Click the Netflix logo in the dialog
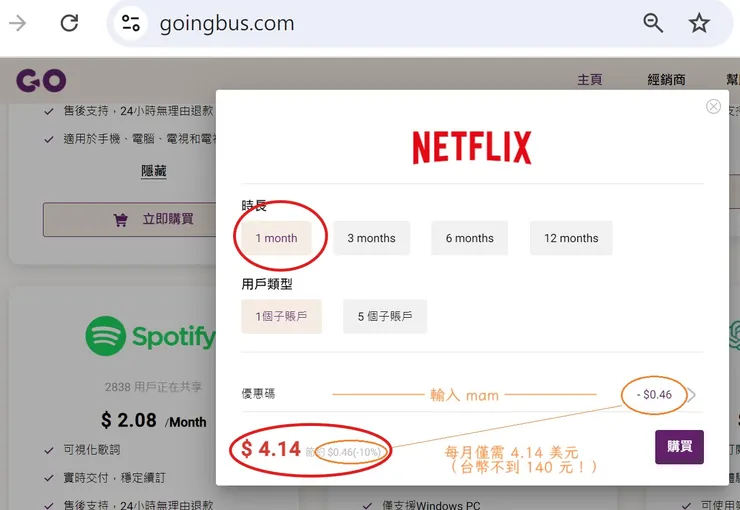 pos(472,148)
